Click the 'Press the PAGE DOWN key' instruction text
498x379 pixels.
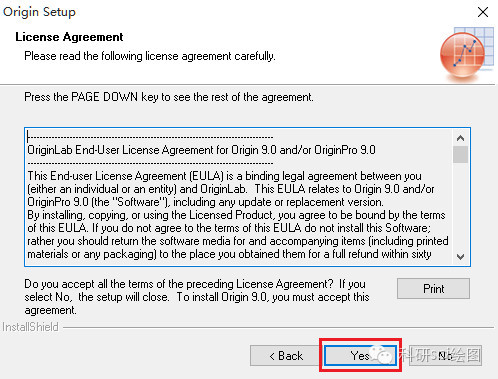click(169, 97)
